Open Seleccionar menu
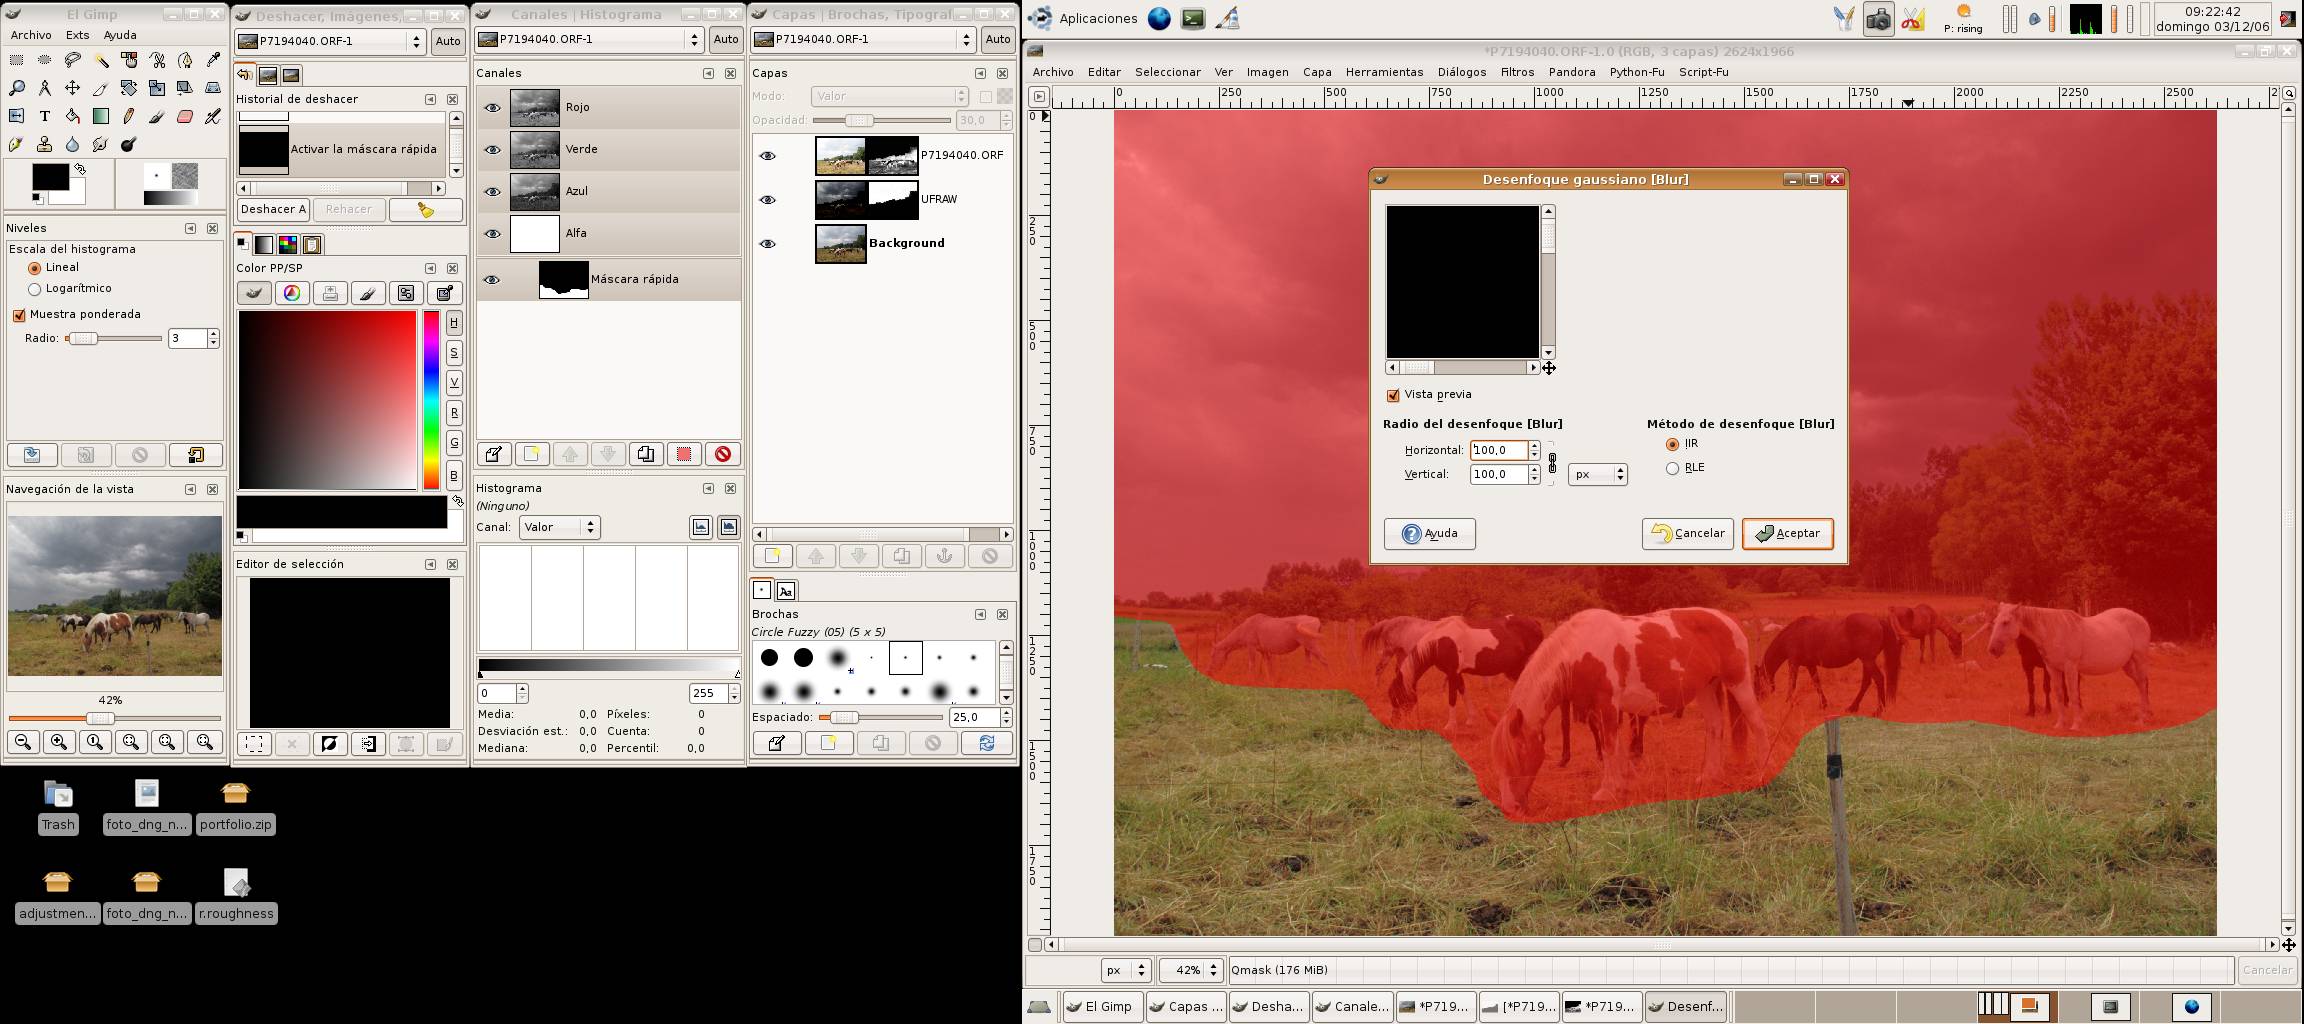This screenshot has width=2304, height=1024. tap(1167, 72)
